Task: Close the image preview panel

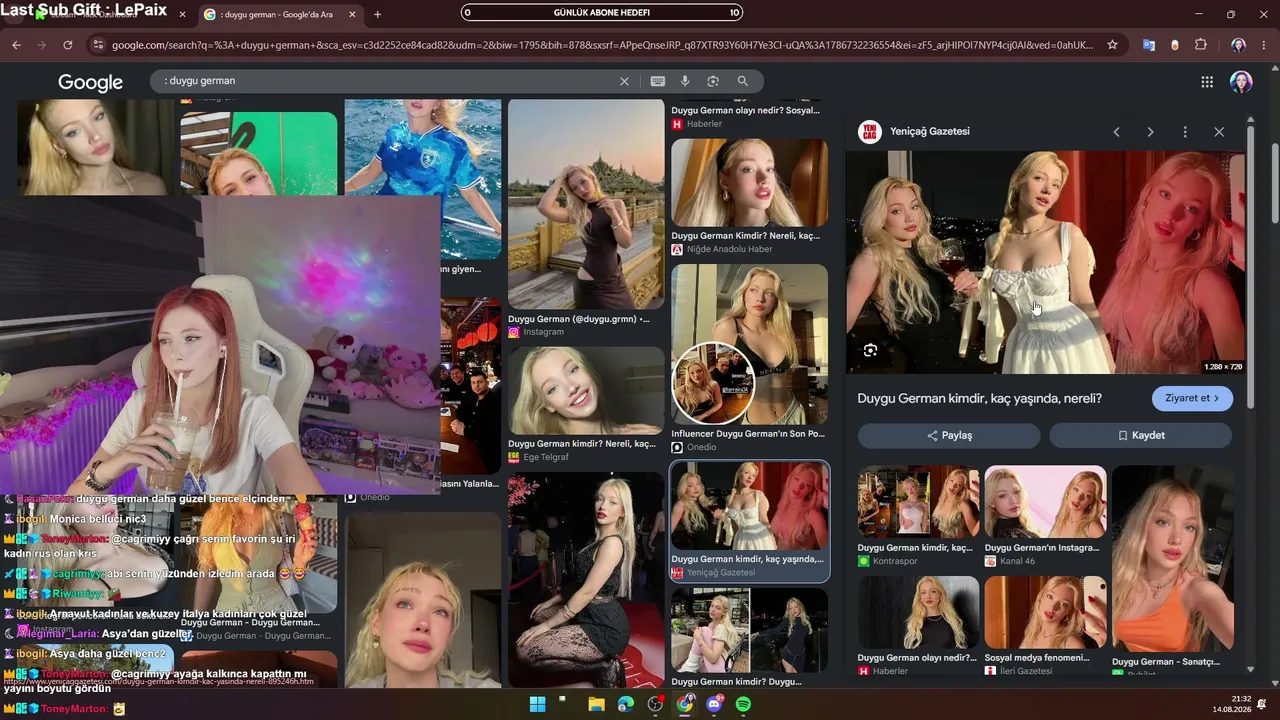Action: [x=1219, y=132]
